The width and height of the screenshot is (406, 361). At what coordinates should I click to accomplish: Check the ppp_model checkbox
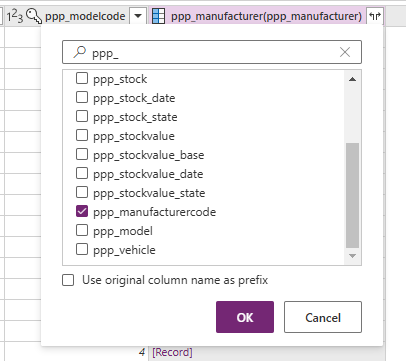click(x=82, y=230)
